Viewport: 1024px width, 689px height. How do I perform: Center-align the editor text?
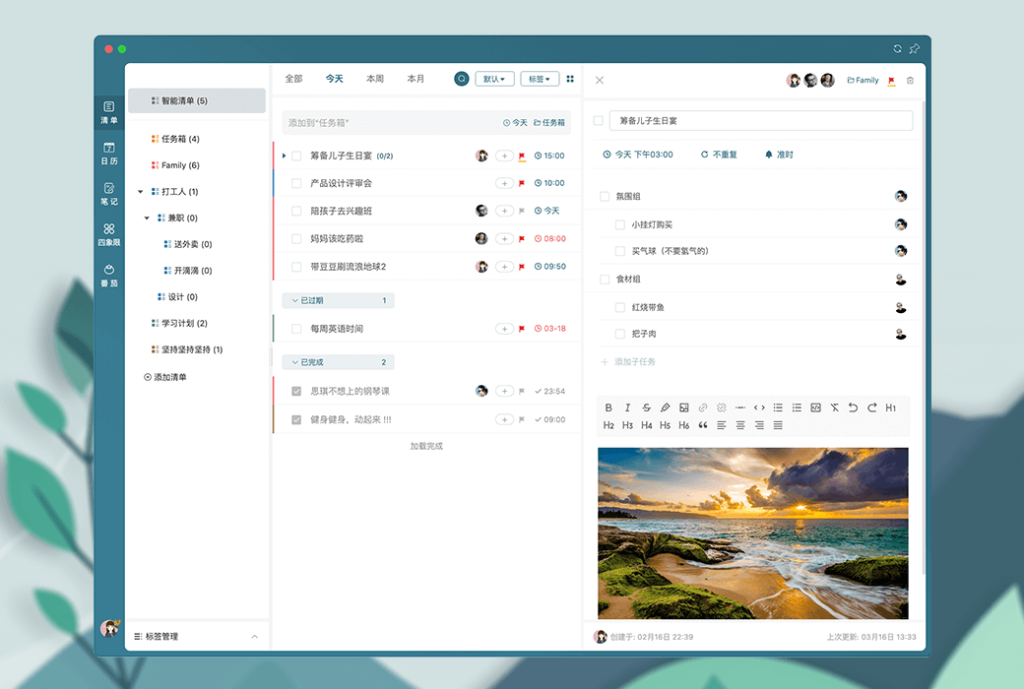coord(740,425)
